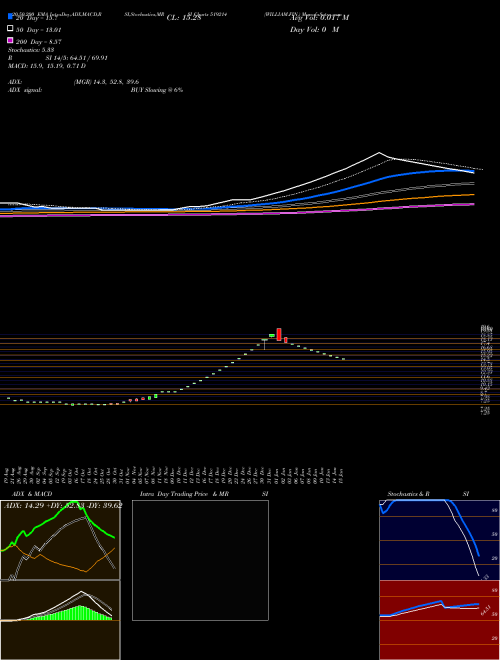The image size is (500, 660).
Task: Click the blue 20 Day legend swatch
Action: tap(10, 16)
